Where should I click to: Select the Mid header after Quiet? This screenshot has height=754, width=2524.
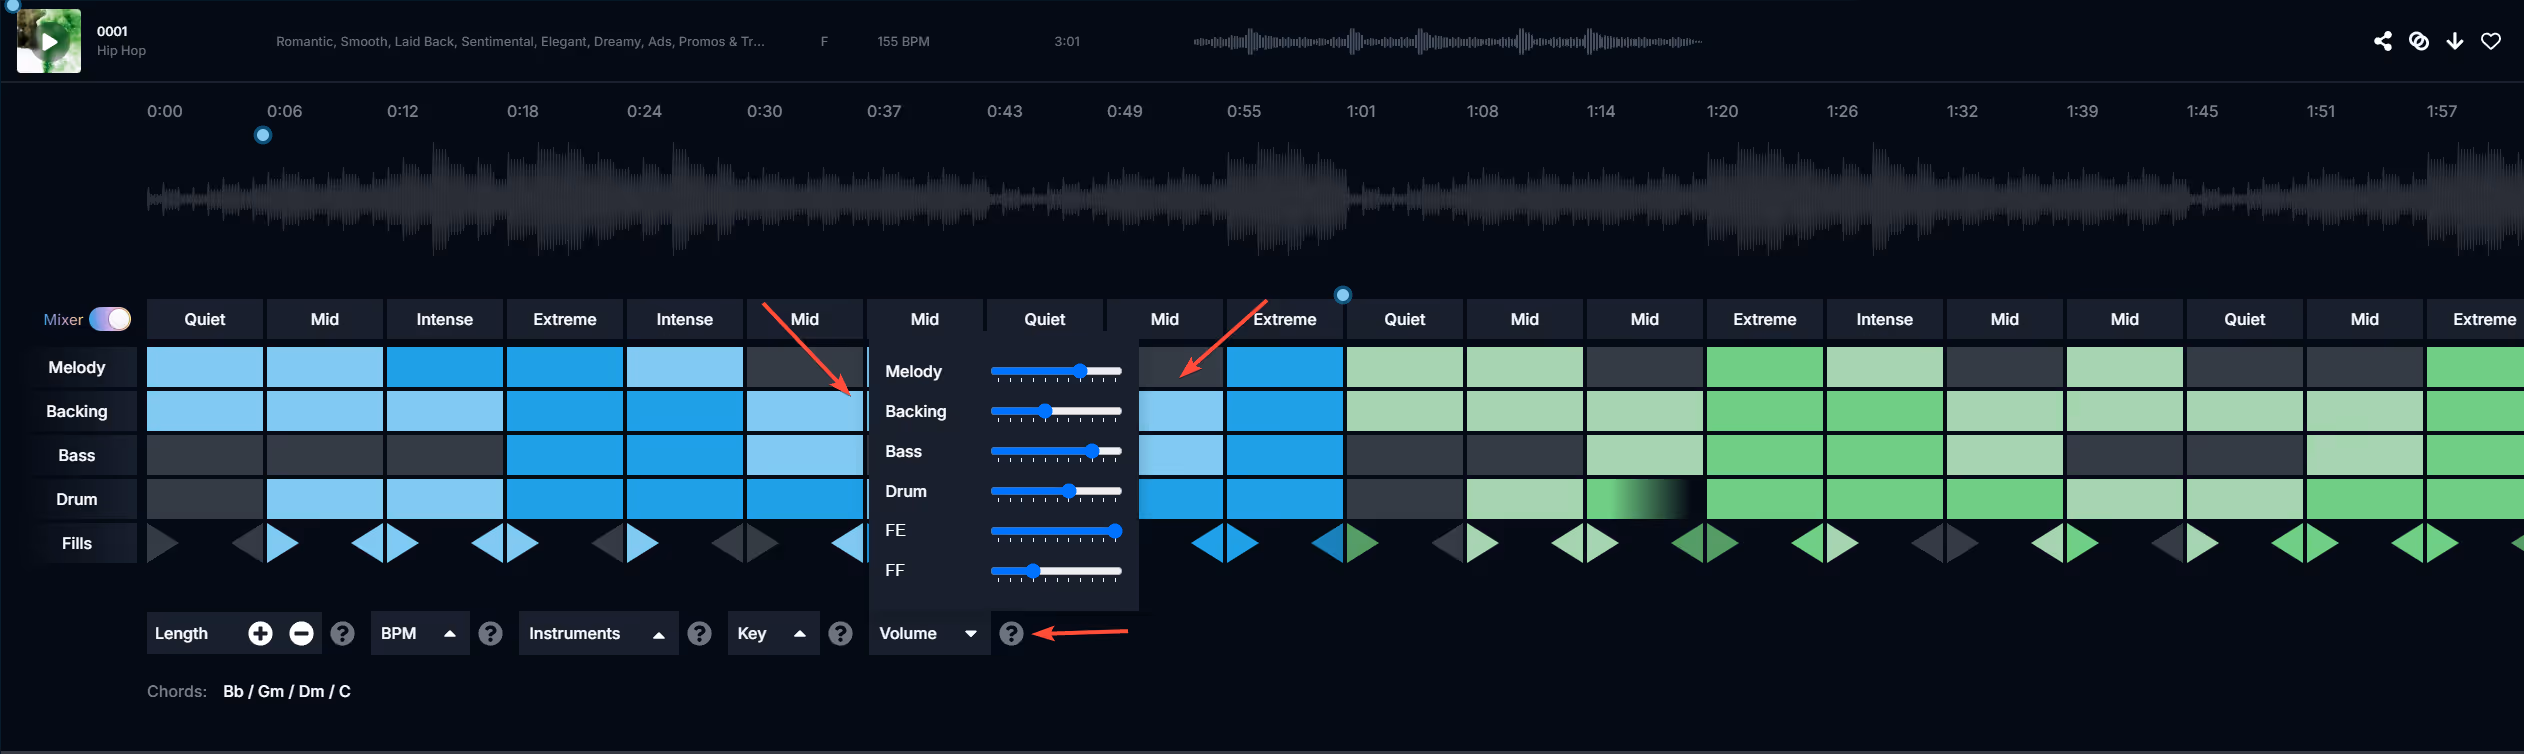[x=325, y=319]
